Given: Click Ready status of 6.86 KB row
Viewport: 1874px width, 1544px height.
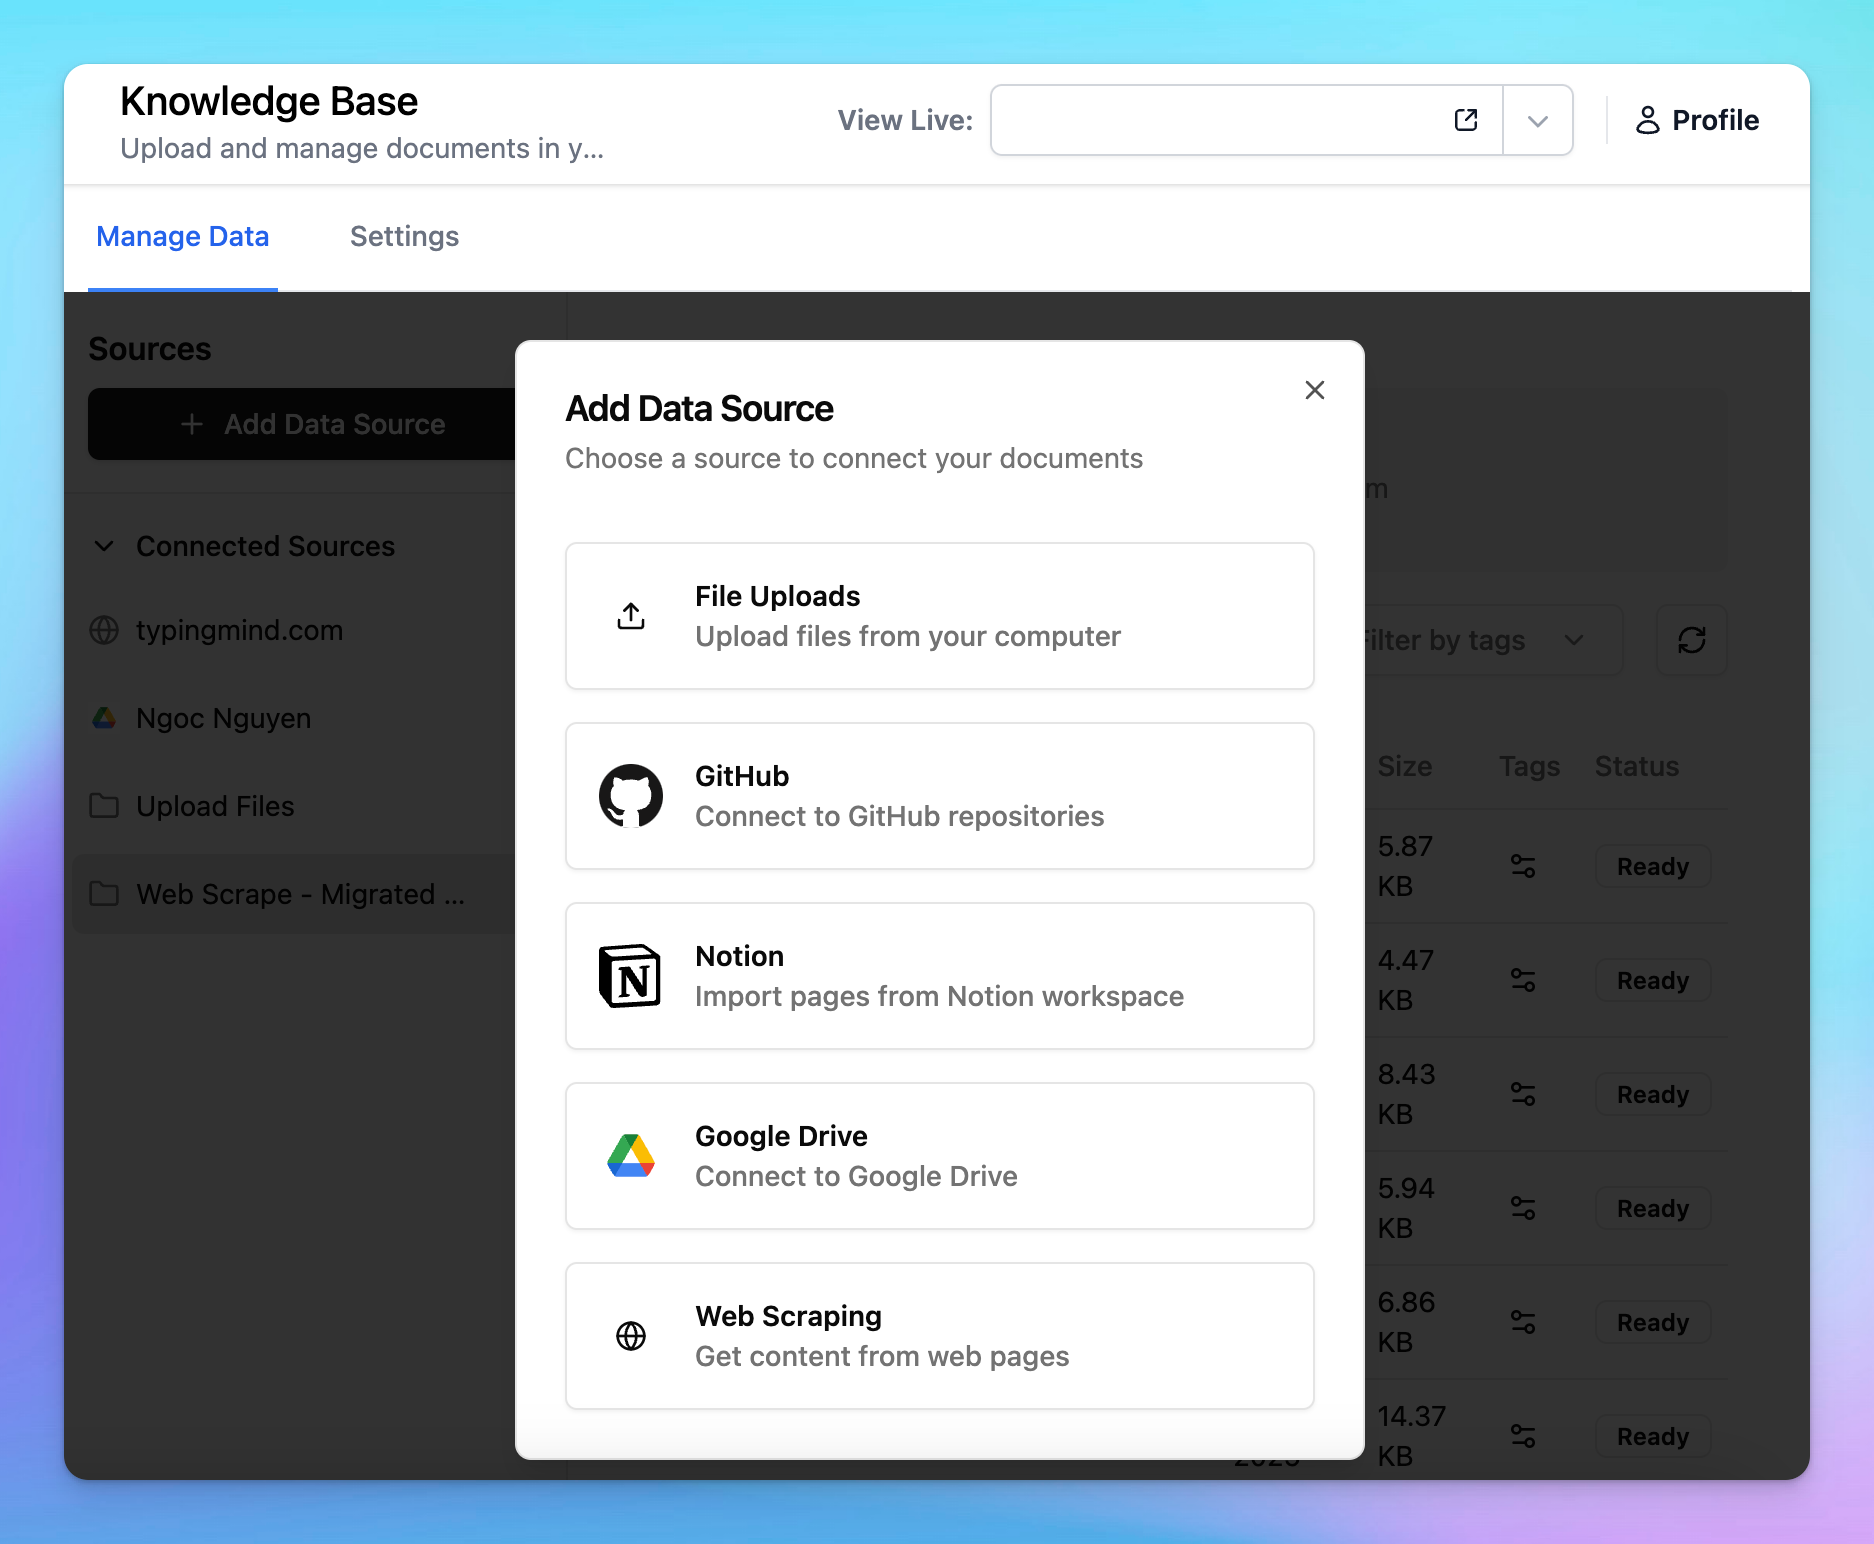Looking at the screenshot, I should (1653, 1322).
